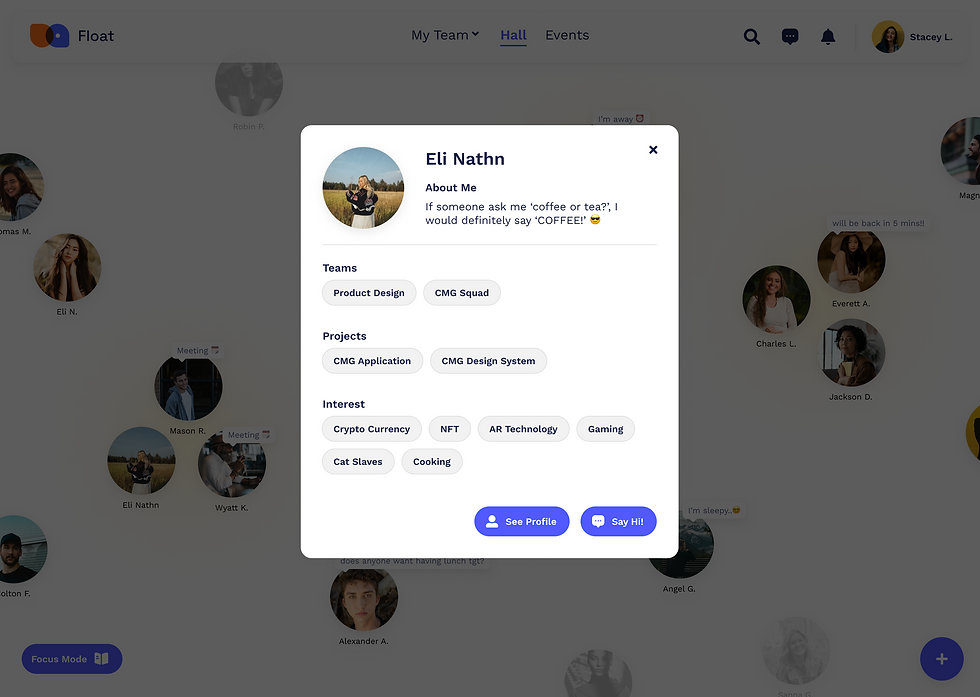This screenshot has height=697, width=980.
Task: Select the Cooking interest tag
Action: click(432, 461)
